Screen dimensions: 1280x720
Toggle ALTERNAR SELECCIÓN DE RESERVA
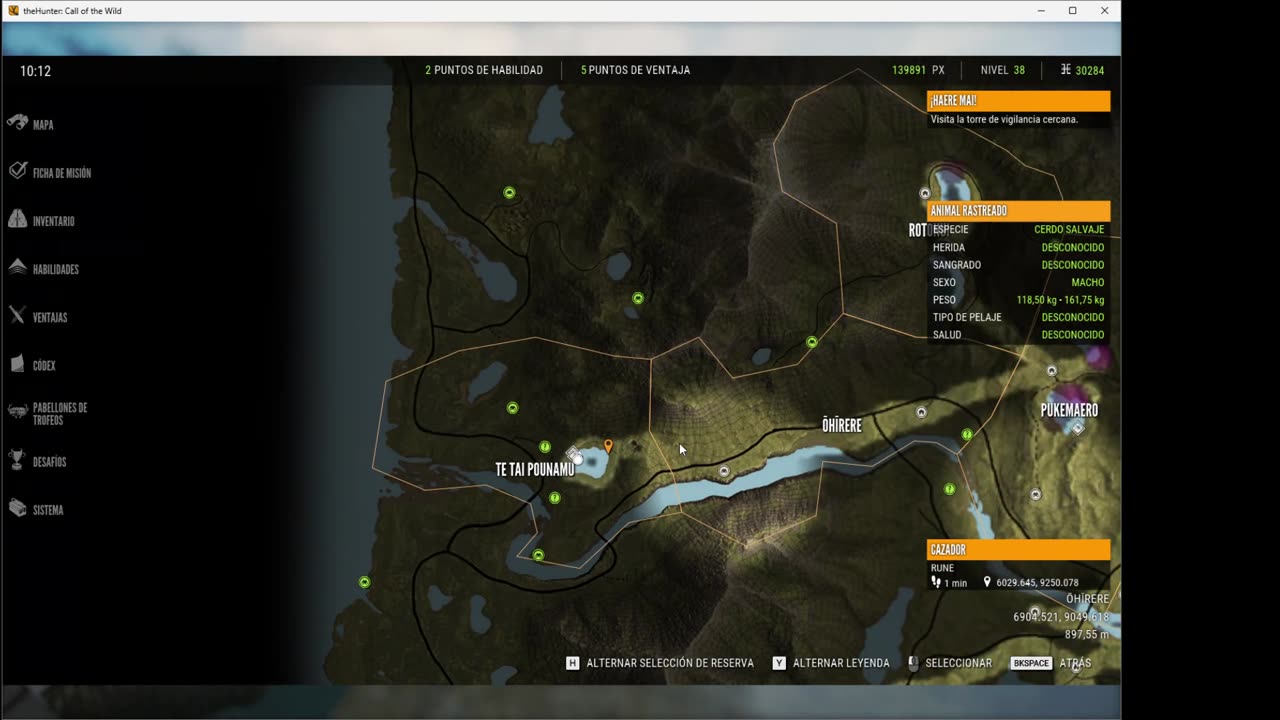coord(660,663)
